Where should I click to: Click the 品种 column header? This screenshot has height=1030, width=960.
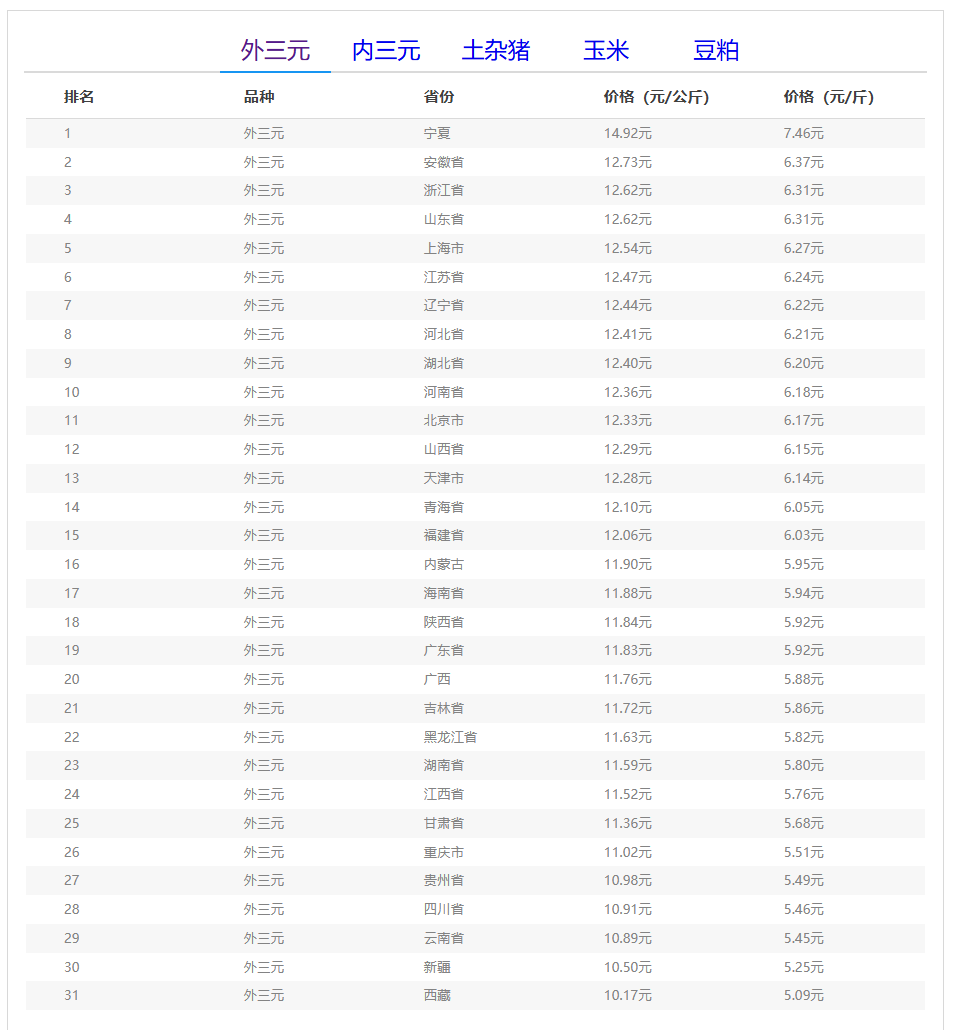tap(259, 97)
